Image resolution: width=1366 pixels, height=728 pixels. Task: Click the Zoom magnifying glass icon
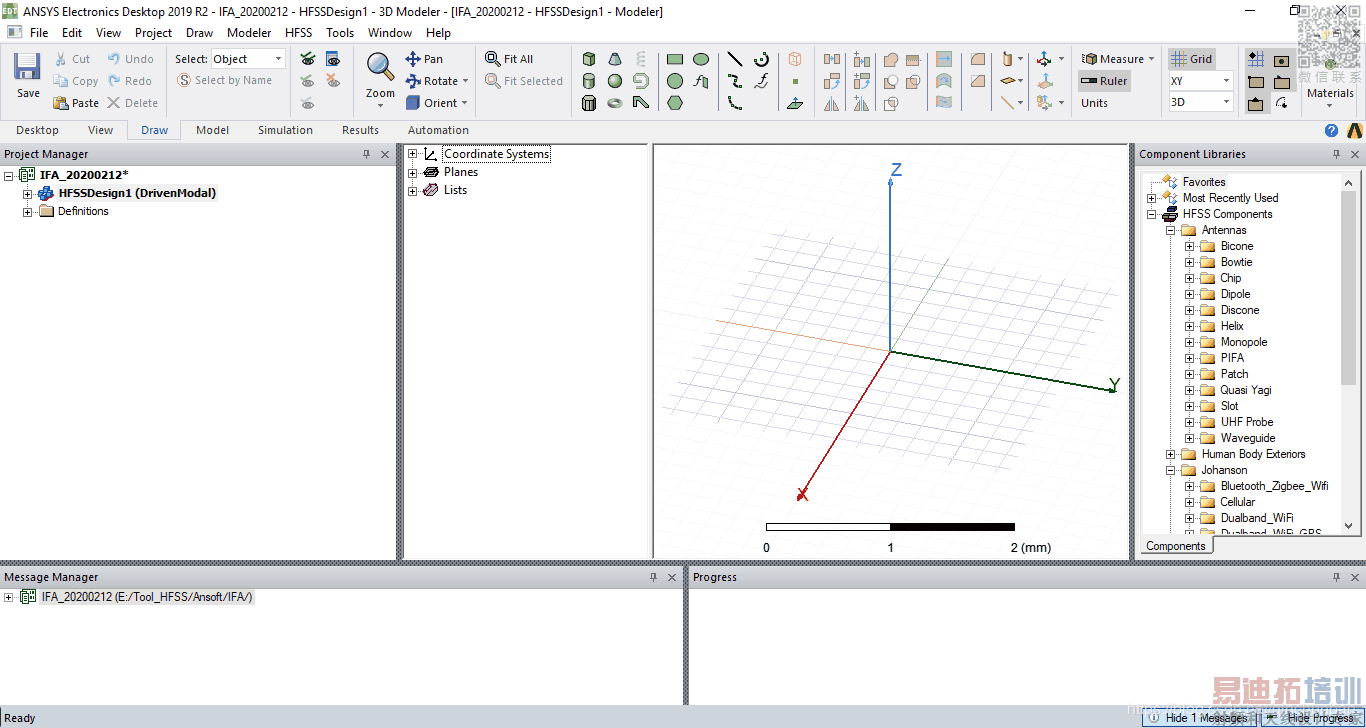coord(380,67)
